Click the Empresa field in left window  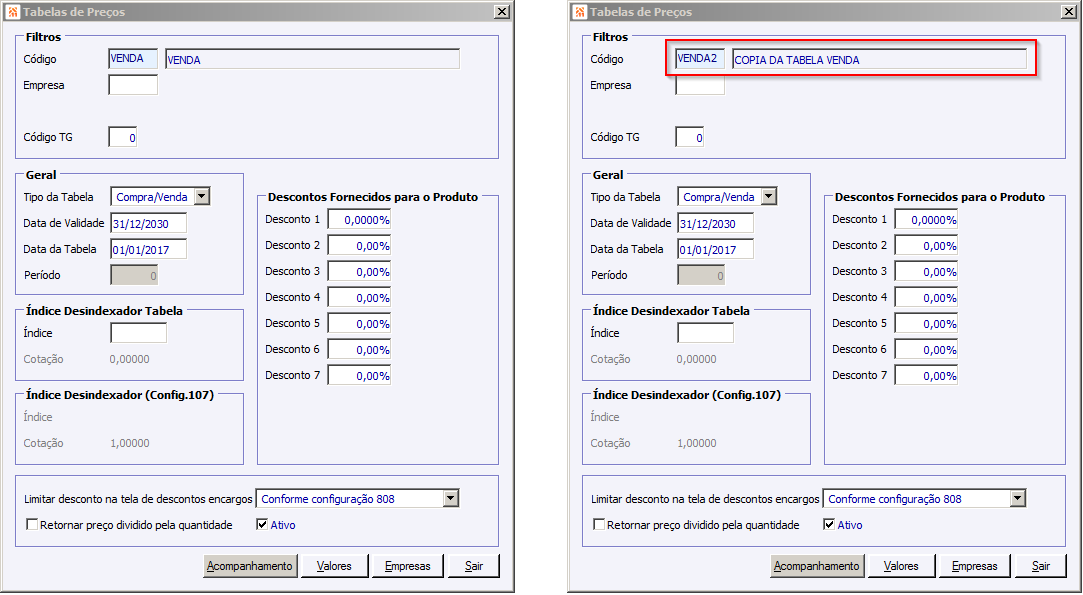click(133, 85)
